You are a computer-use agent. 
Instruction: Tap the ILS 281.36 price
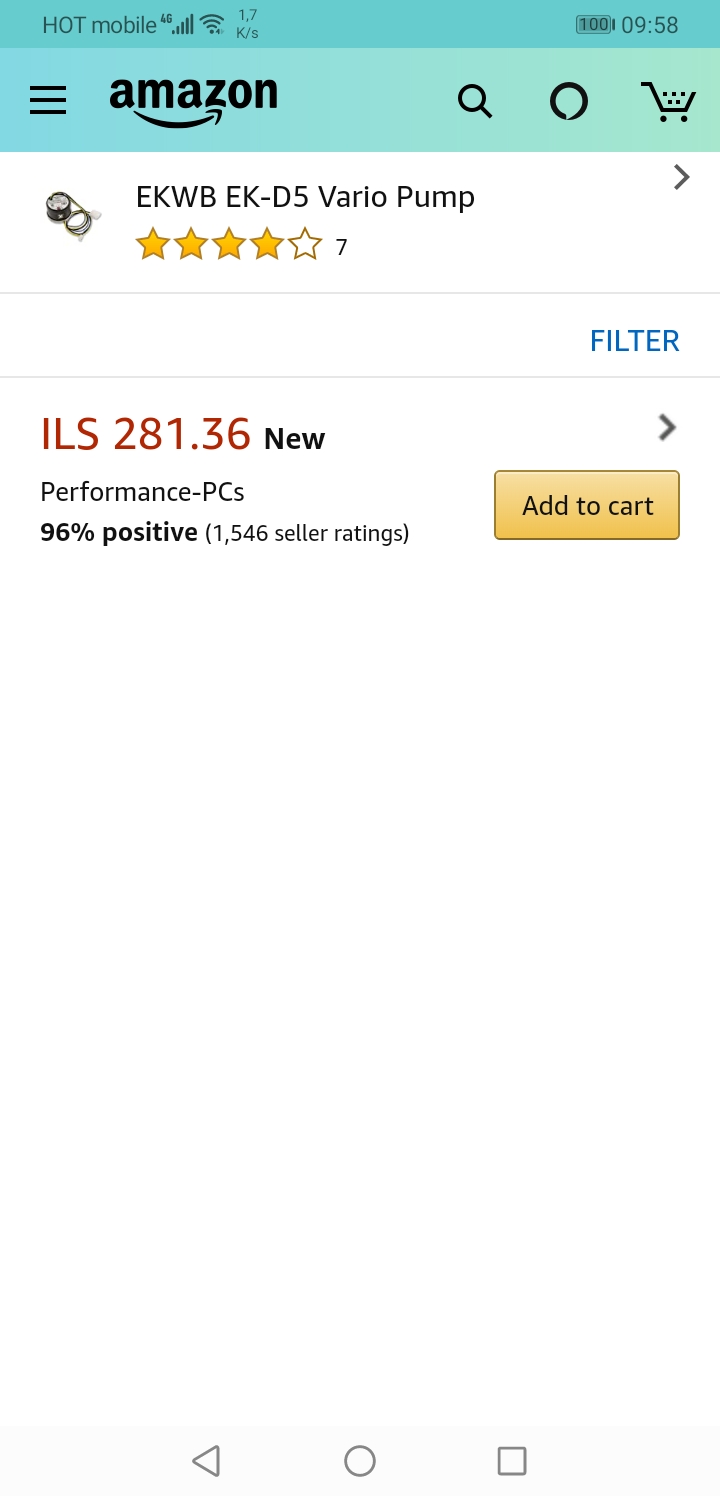[x=145, y=435]
